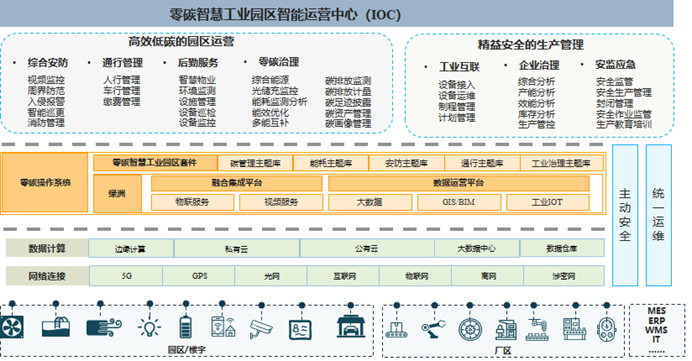Open the 主动安全 vertical panel

click(625, 215)
